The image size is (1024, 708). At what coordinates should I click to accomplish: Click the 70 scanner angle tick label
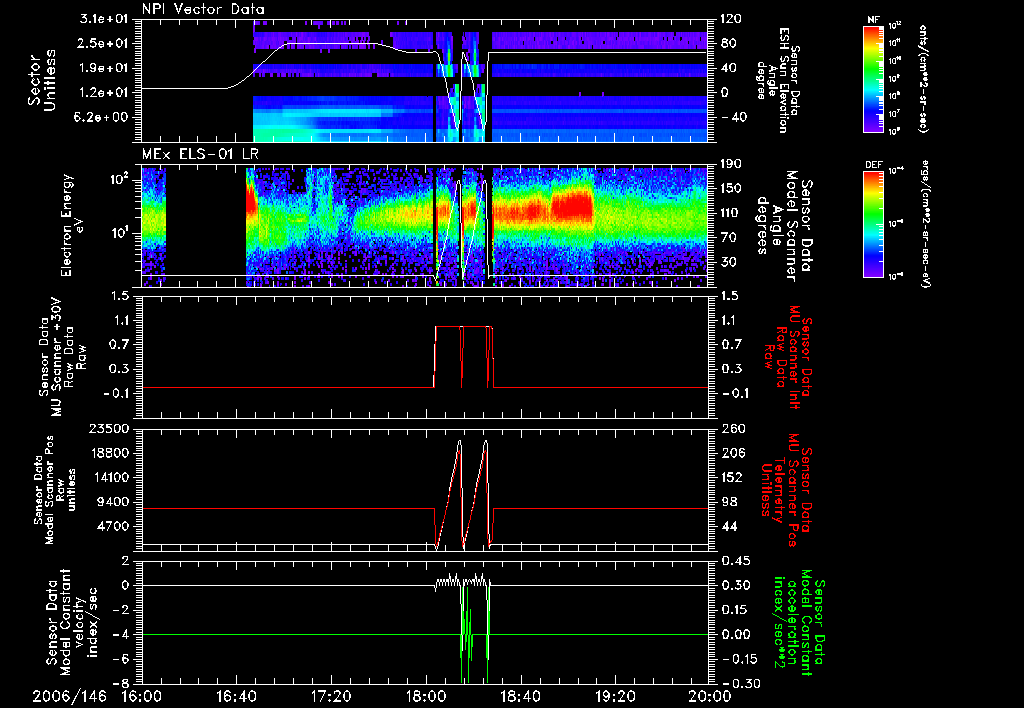tap(728, 238)
